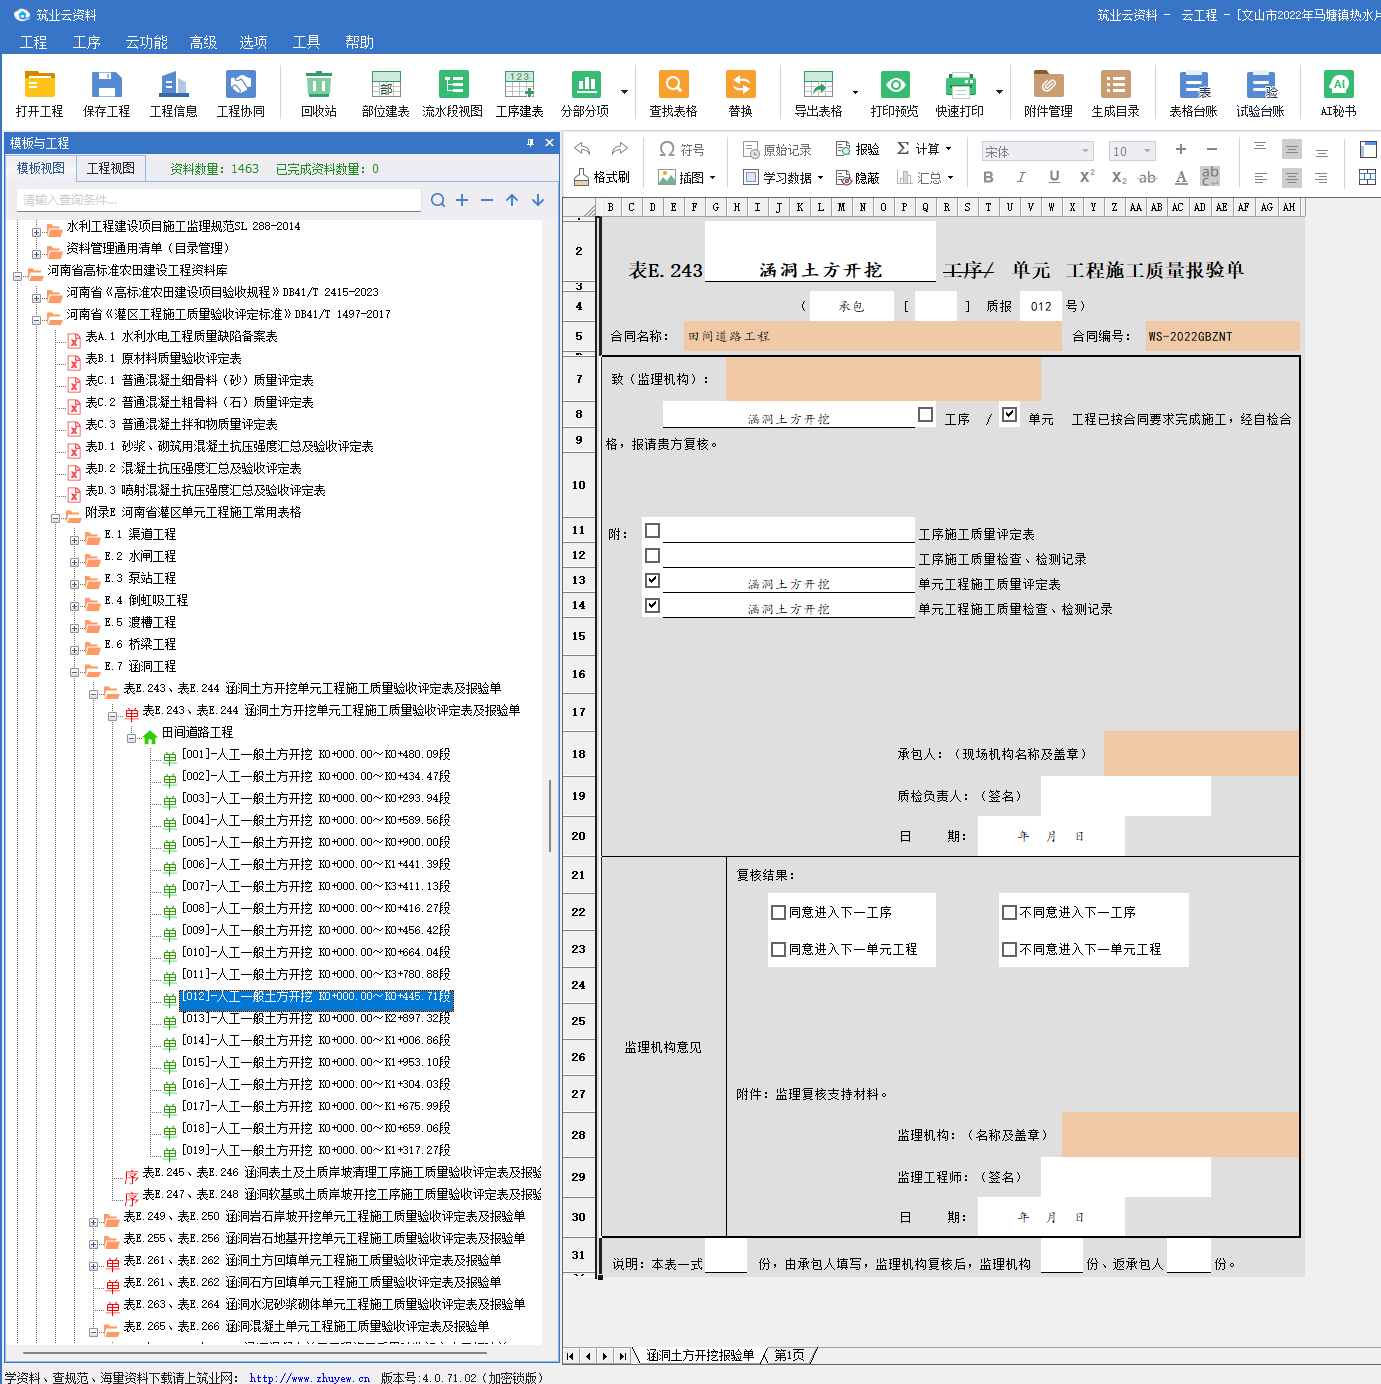Screen dimensions: 1381x1384
Task: Open 表格台账 ledger
Action: click(1193, 94)
